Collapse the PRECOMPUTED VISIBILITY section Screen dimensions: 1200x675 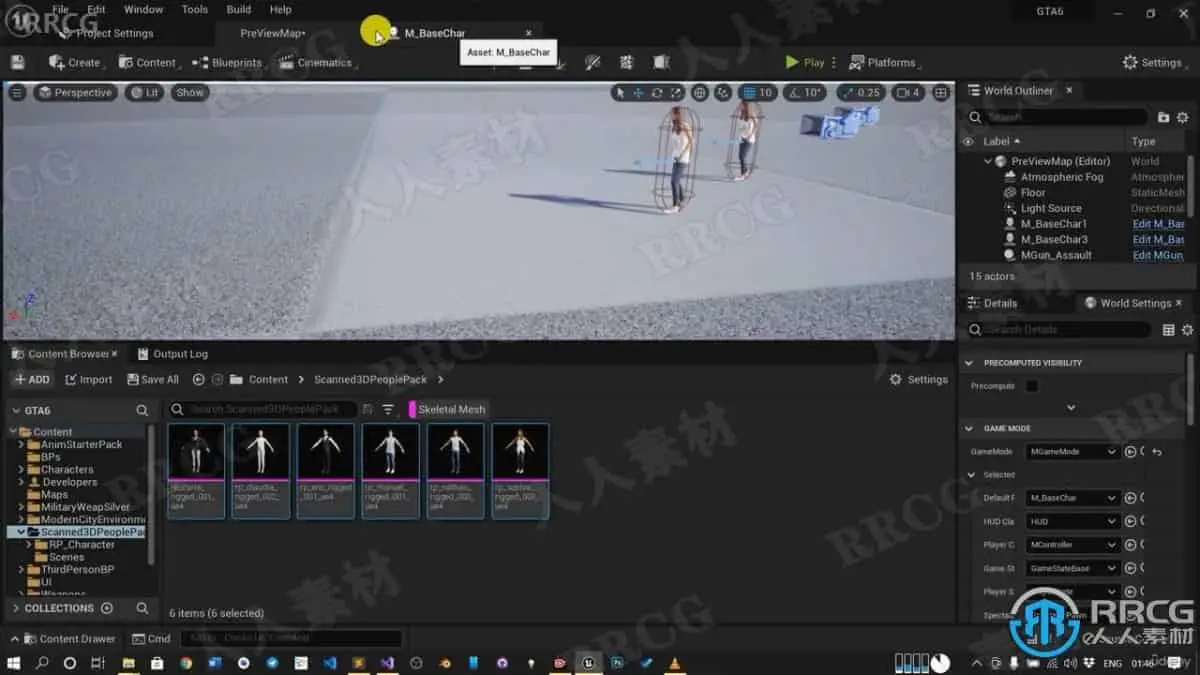point(968,363)
